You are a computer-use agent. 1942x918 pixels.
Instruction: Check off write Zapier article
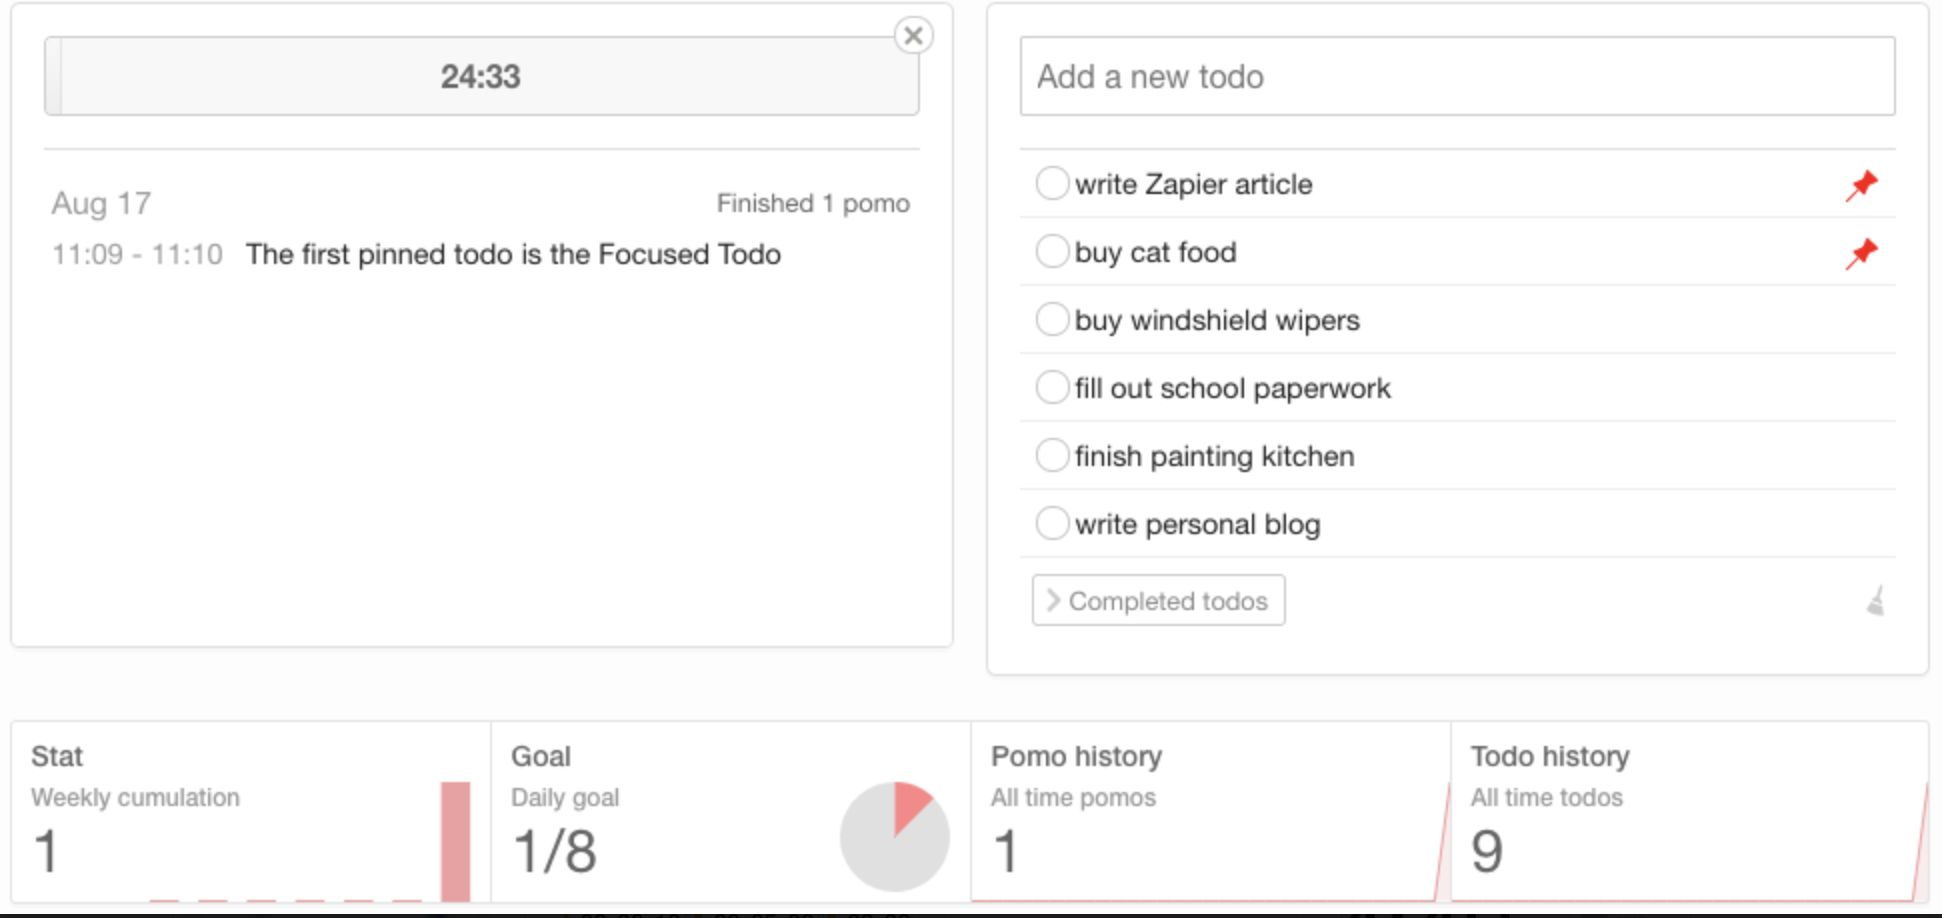(x=1052, y=183)
